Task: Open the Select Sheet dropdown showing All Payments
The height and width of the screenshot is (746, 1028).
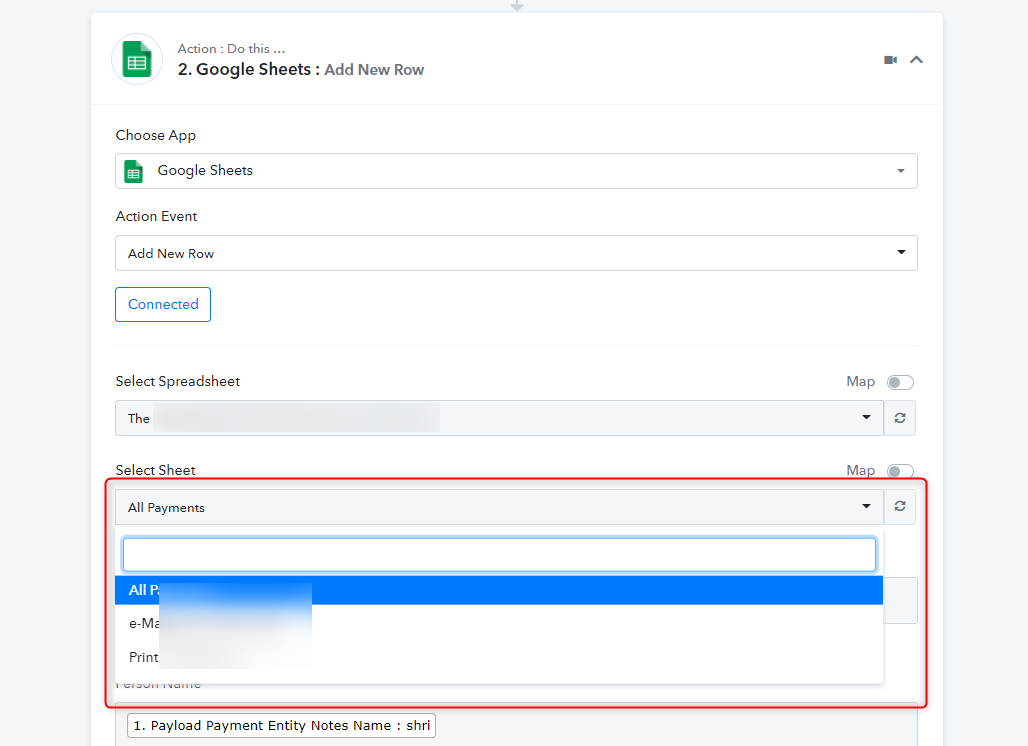Action: click(500, 507)
